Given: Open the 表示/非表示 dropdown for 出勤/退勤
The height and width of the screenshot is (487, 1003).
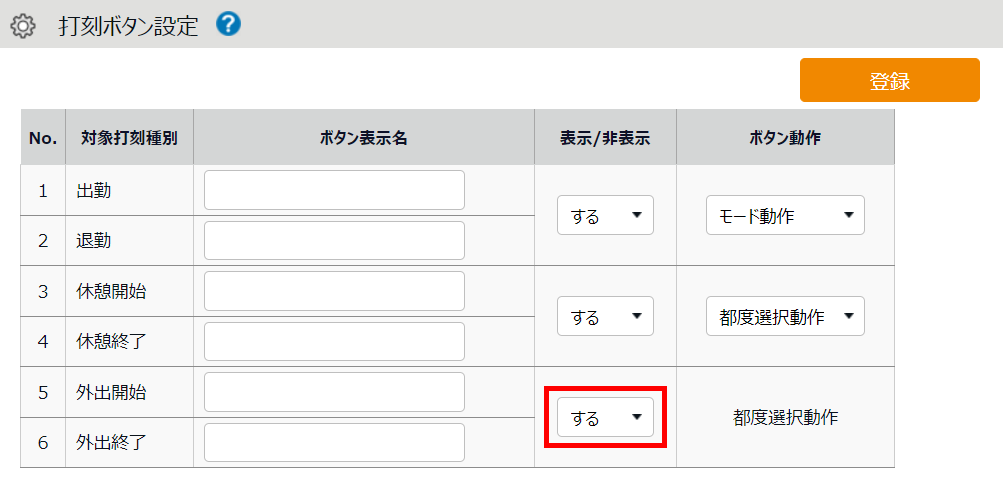Looking at the screenshot, I should [x=605, y=215].
